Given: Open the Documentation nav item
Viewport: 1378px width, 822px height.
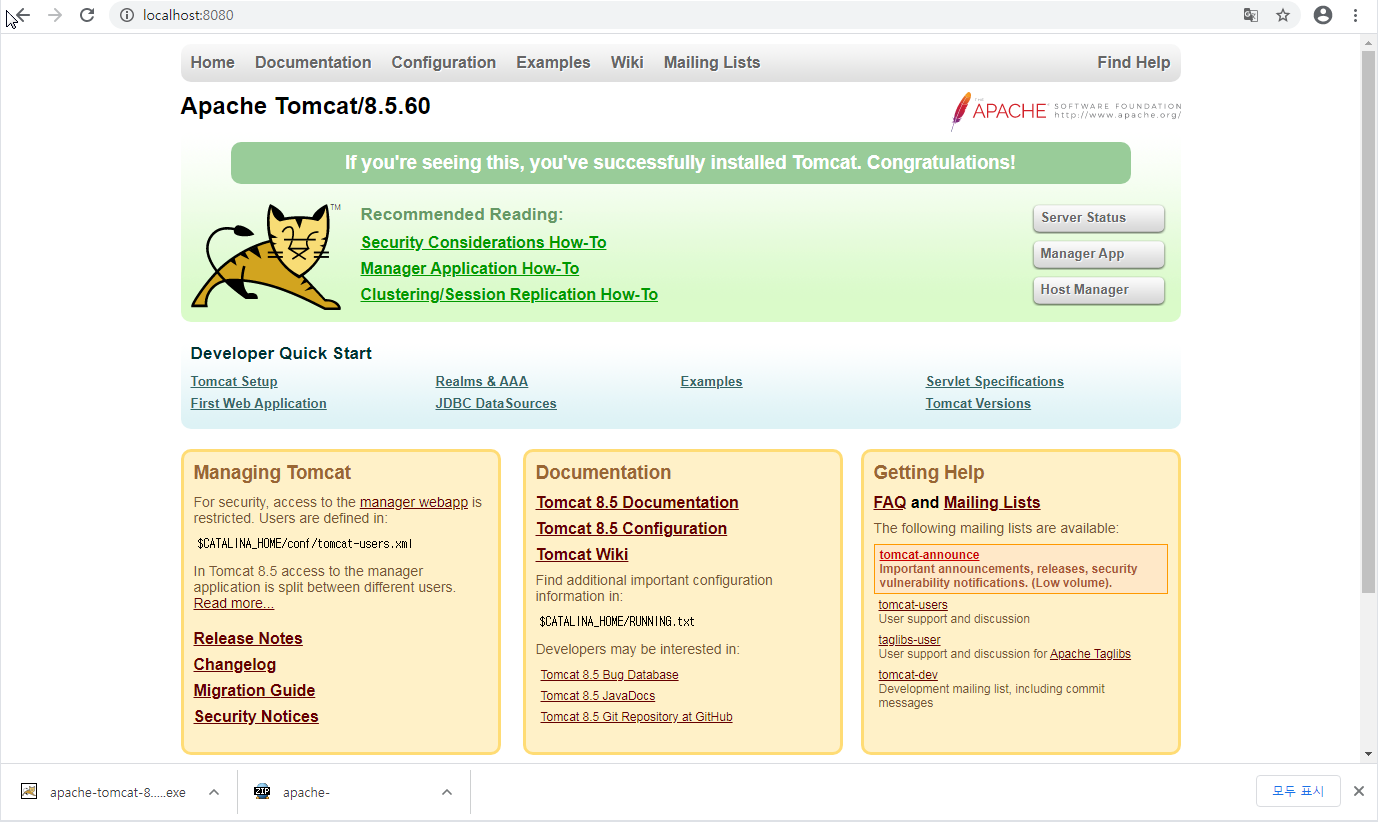Looking at the screenshot, I should [313, 62].
